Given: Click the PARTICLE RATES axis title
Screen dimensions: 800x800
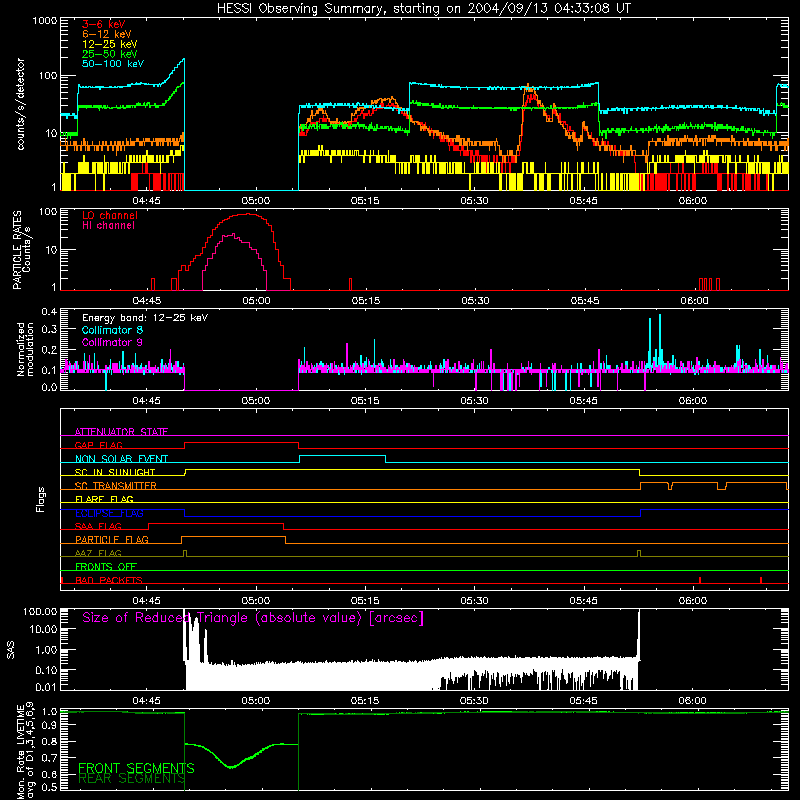Looking at the screenshot, I should click(17, 249).
